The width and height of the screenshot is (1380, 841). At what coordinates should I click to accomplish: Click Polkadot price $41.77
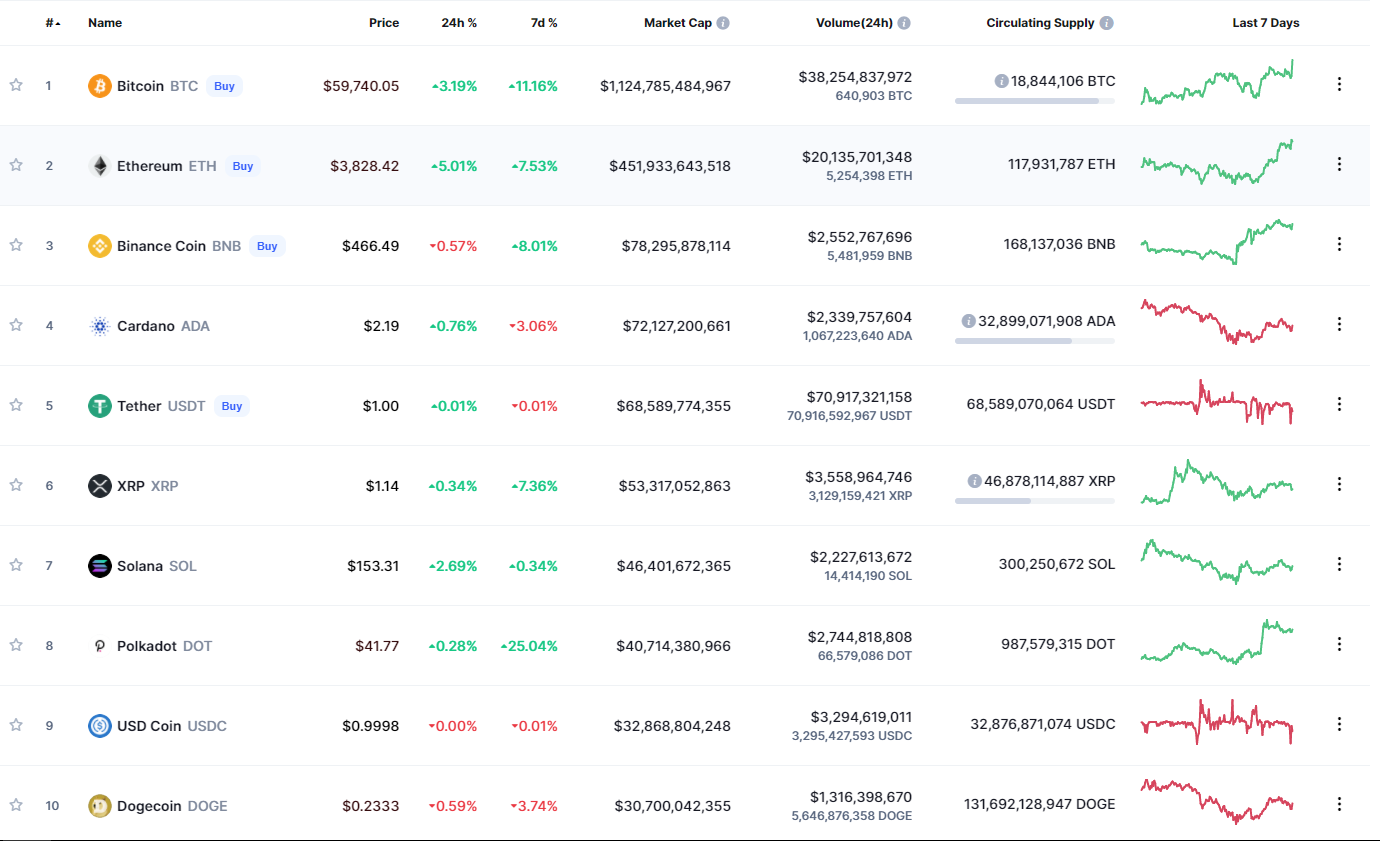[377, 646]
